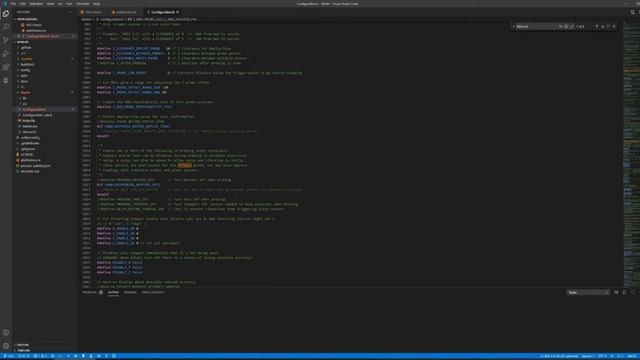Expand the config folder
This screenshot has height=360, width=640.
tap(25, 70)
